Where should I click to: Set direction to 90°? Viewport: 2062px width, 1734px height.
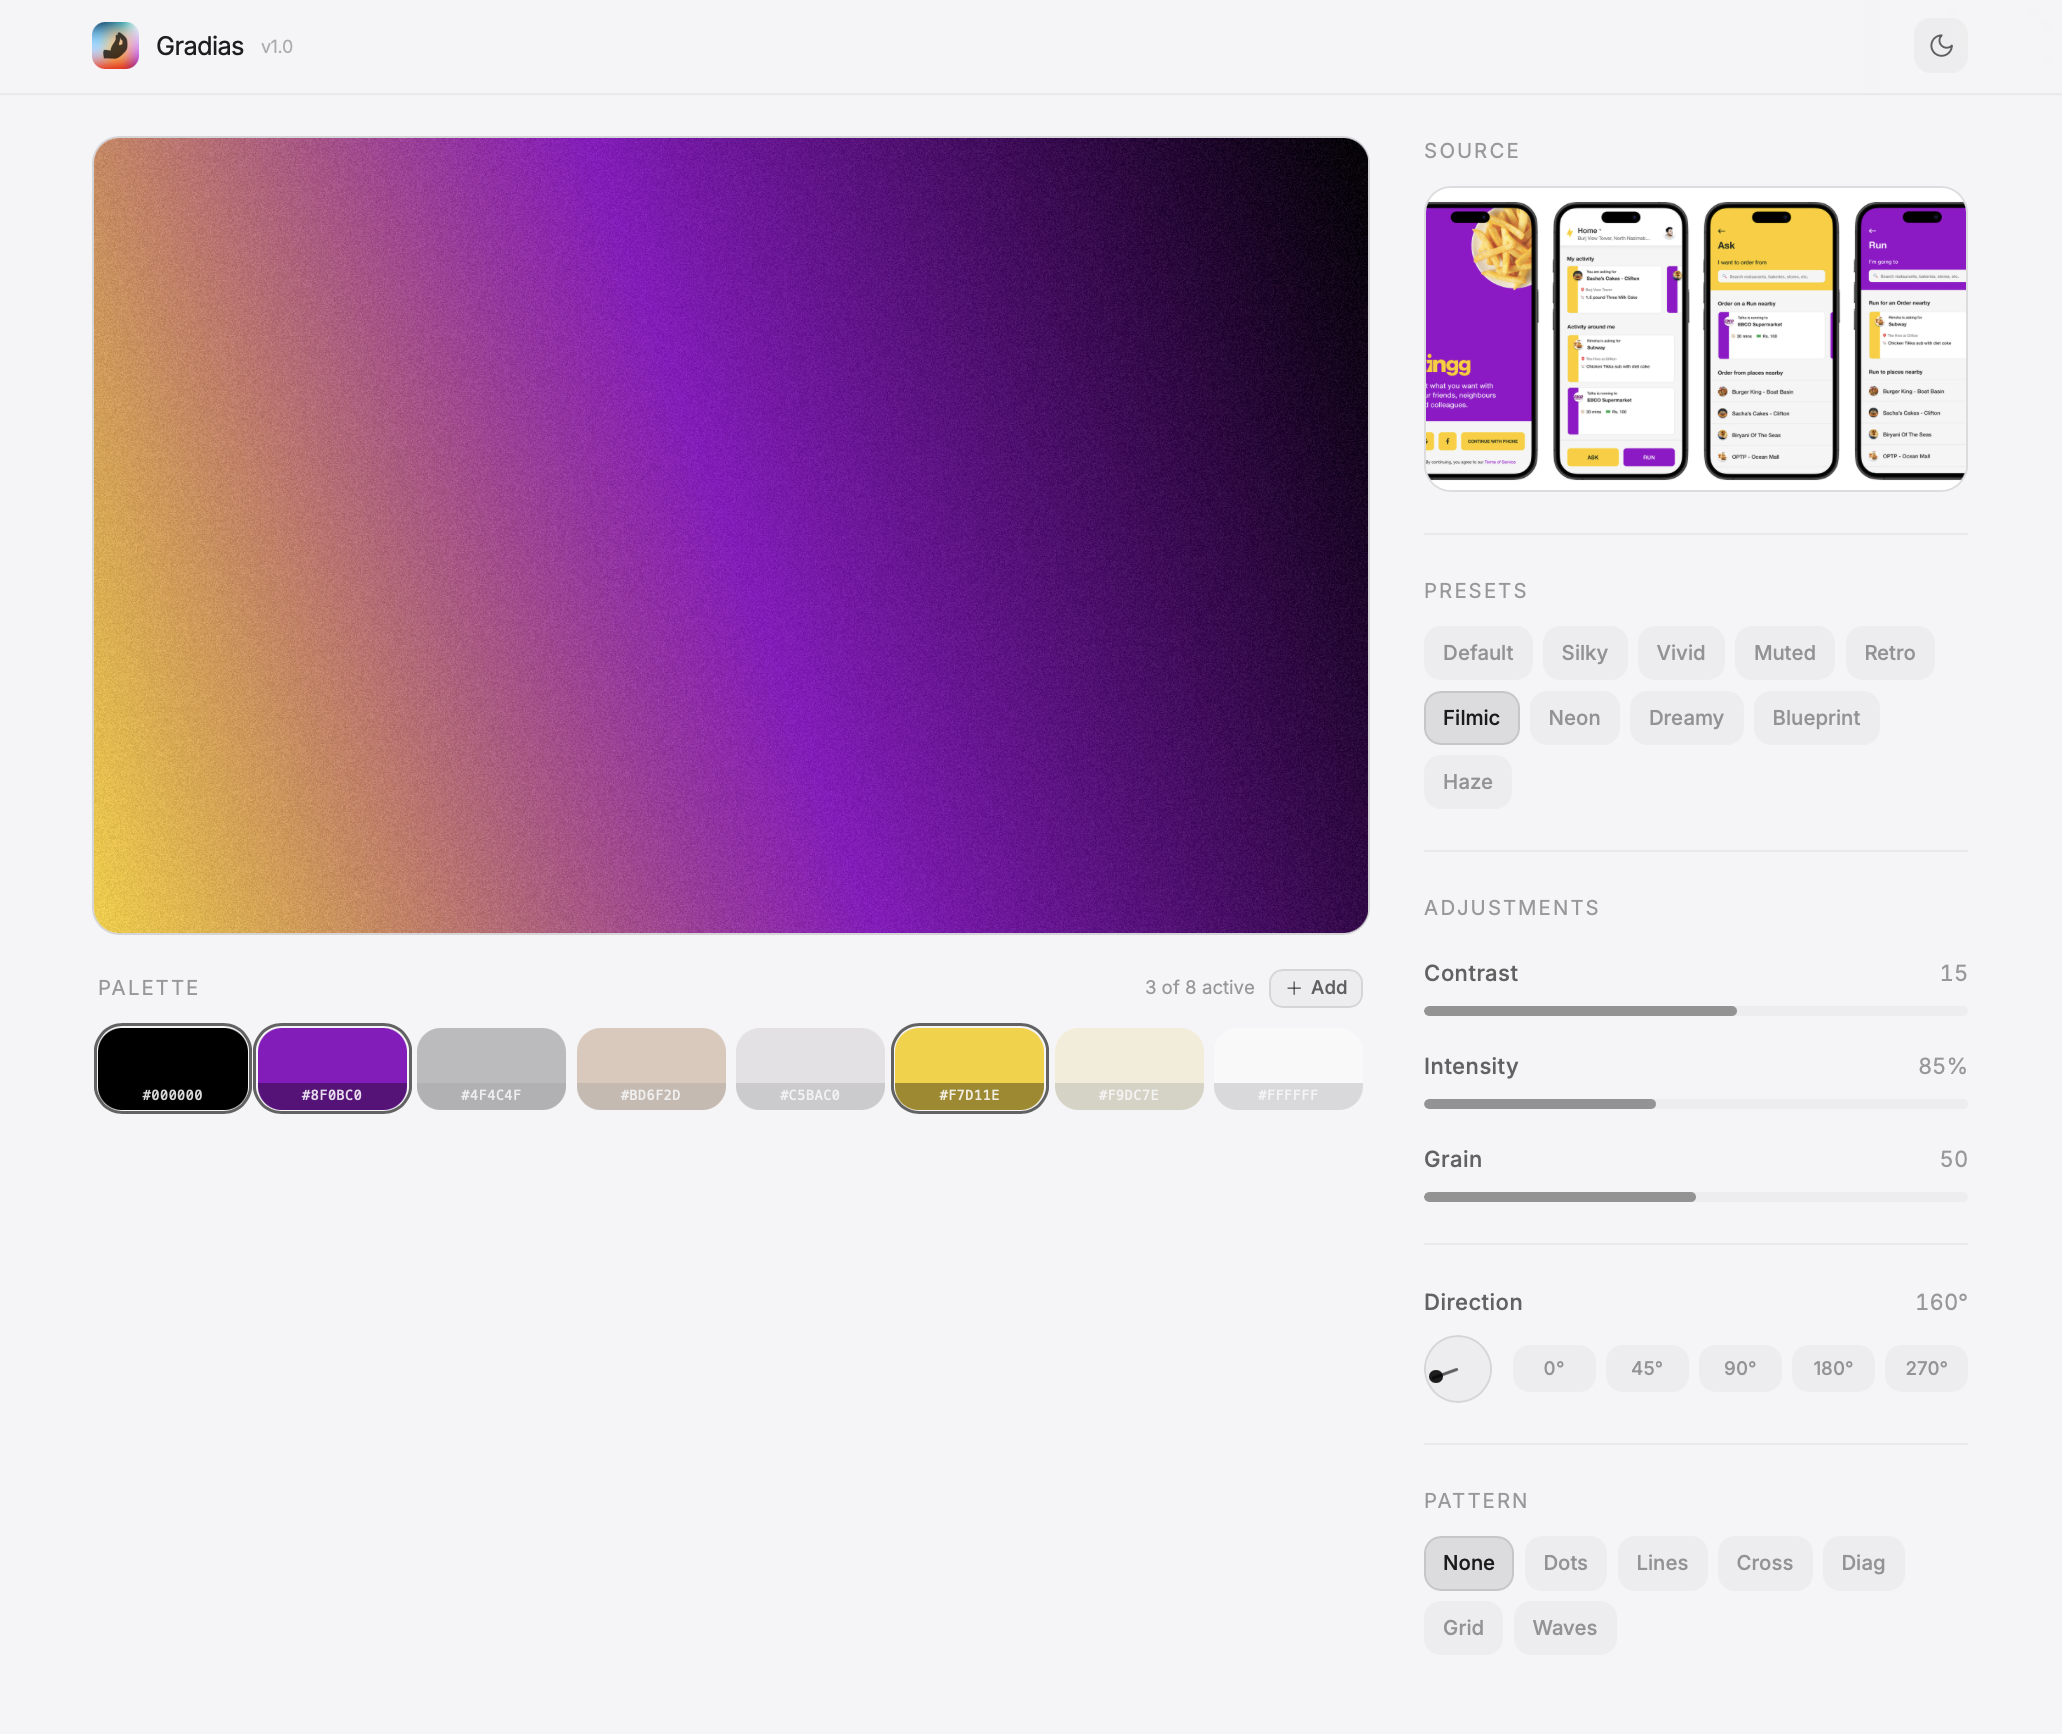(1739, 1368)
